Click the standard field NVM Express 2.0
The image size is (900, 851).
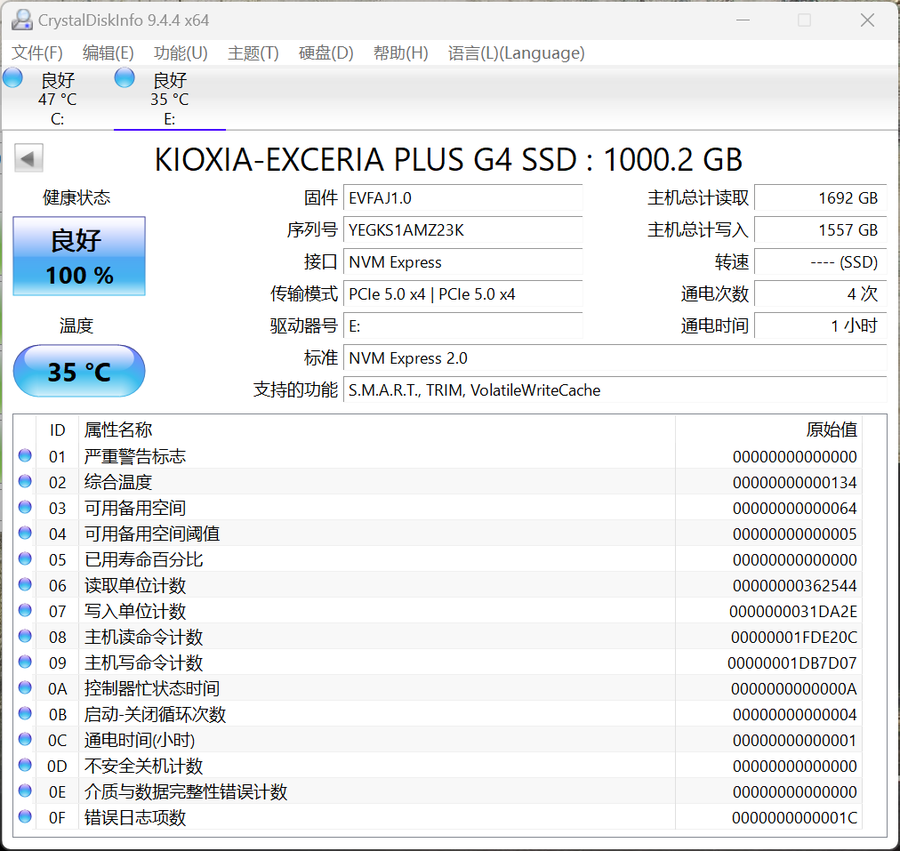coord(615,359)
